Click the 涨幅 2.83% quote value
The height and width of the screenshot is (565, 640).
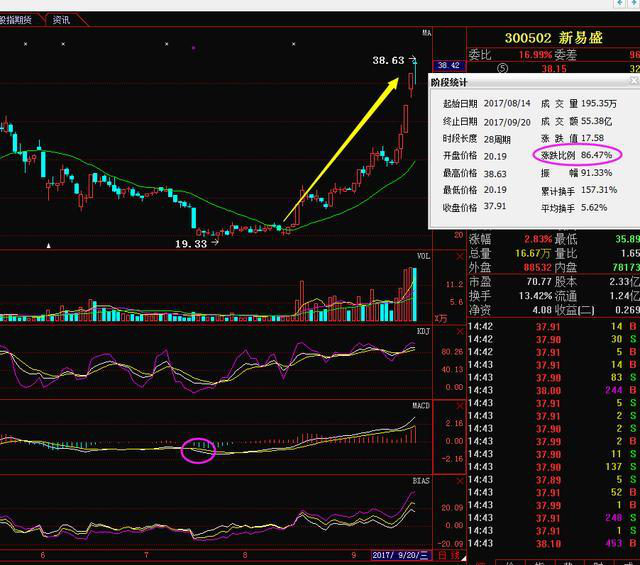pyautogui.click(x=538, y=239)
